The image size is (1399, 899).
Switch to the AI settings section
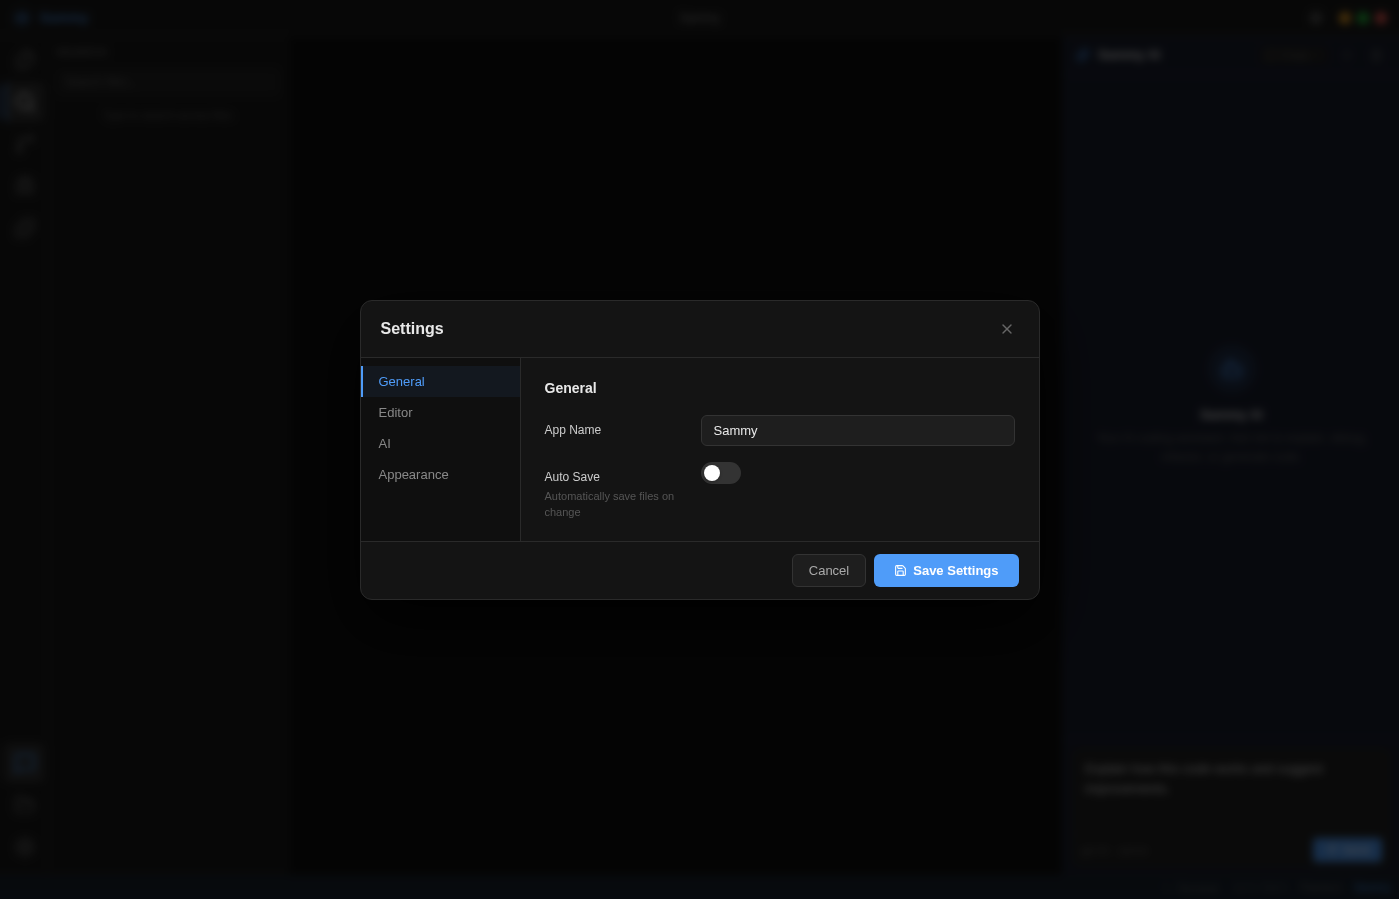click(x=384, y=443)
